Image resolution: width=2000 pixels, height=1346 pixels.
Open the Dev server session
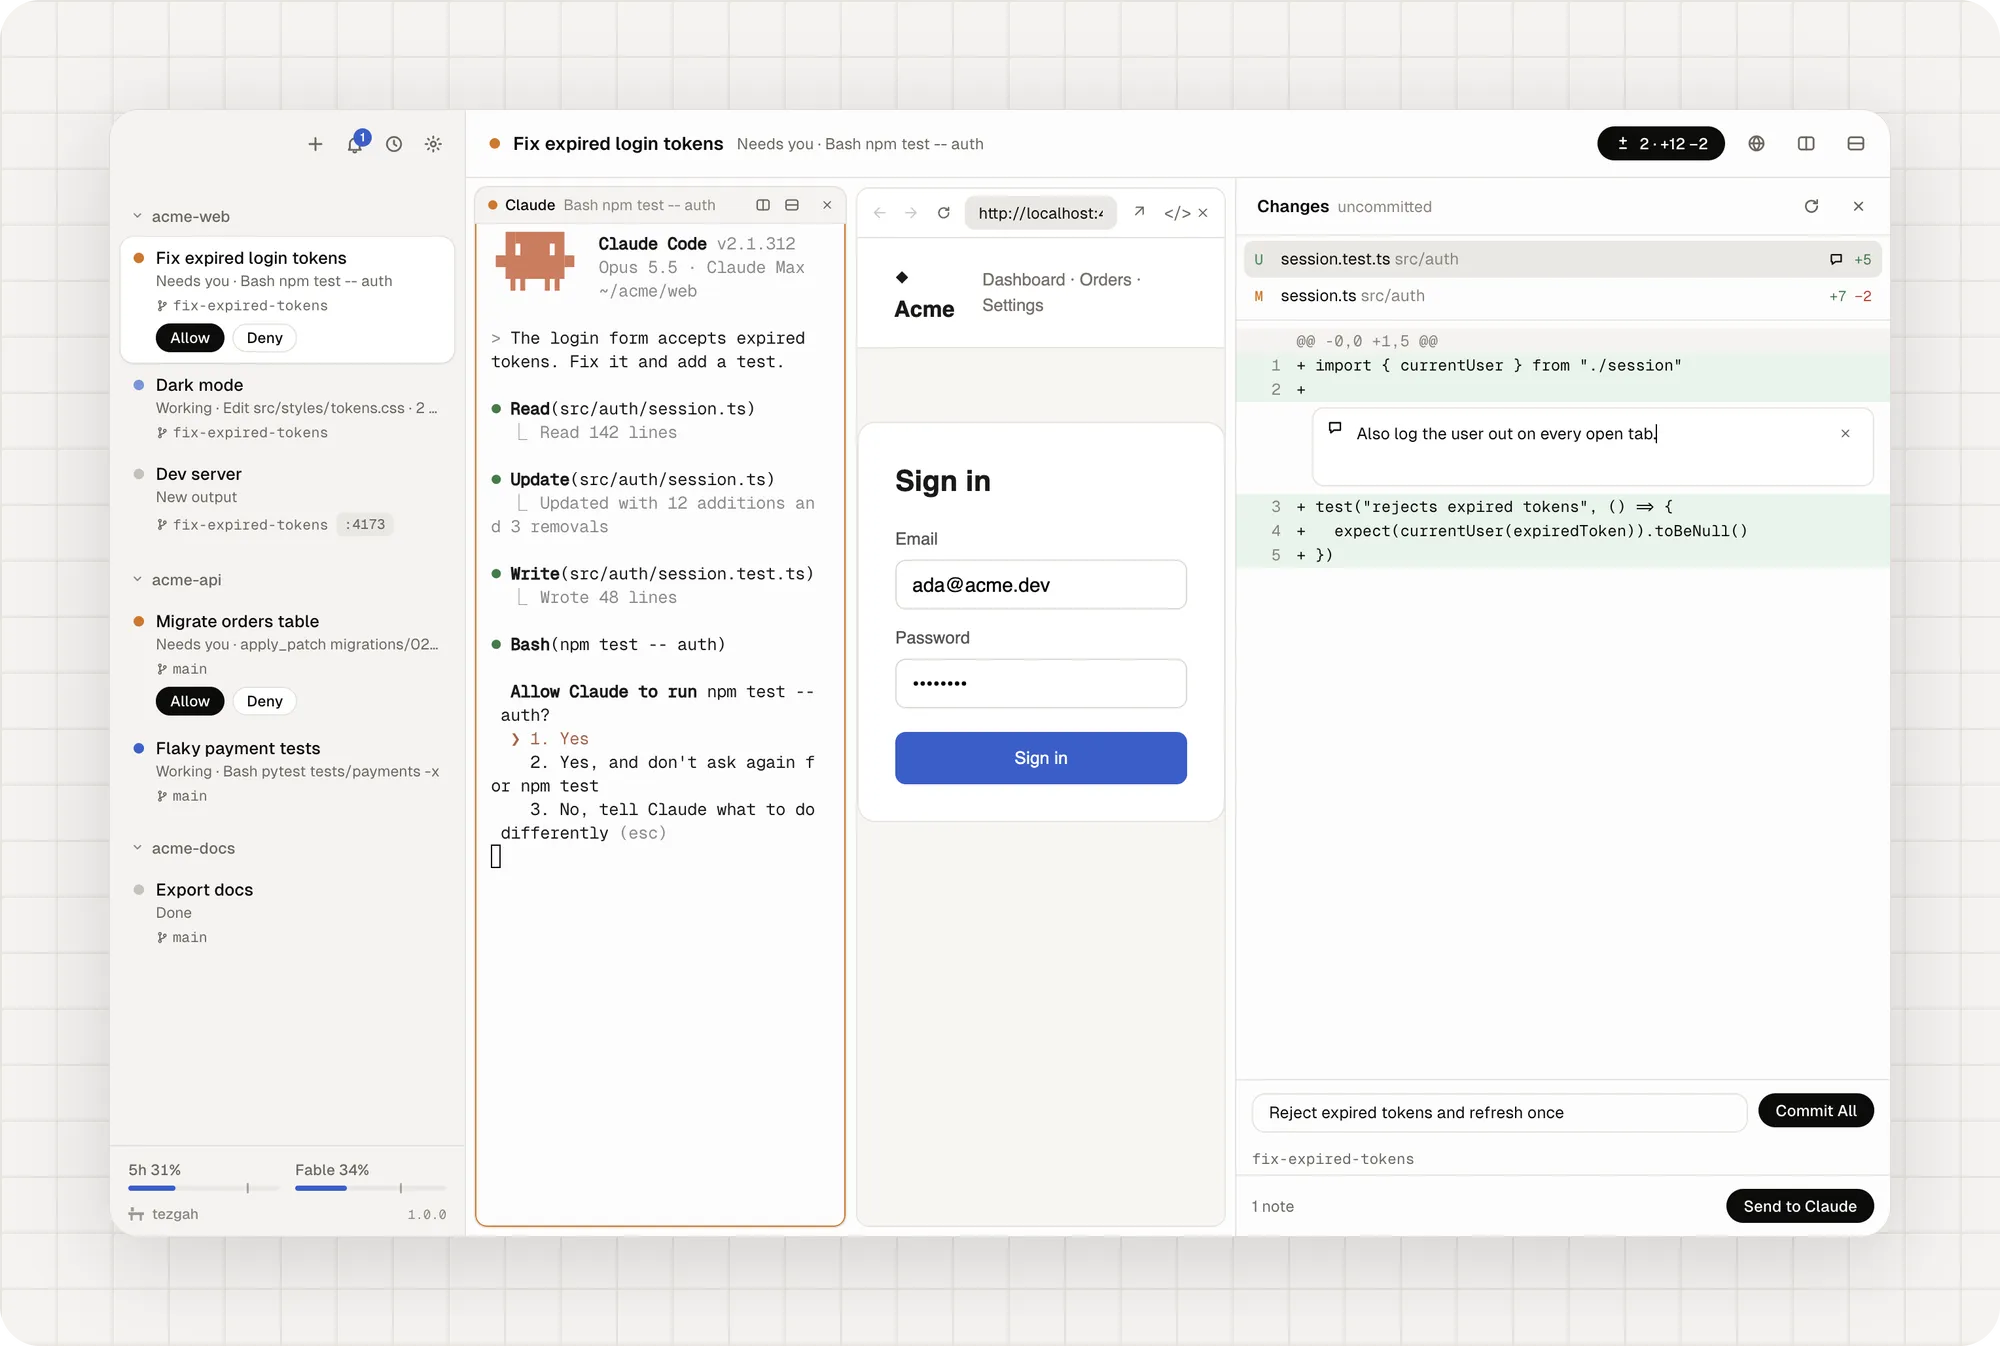287,498
